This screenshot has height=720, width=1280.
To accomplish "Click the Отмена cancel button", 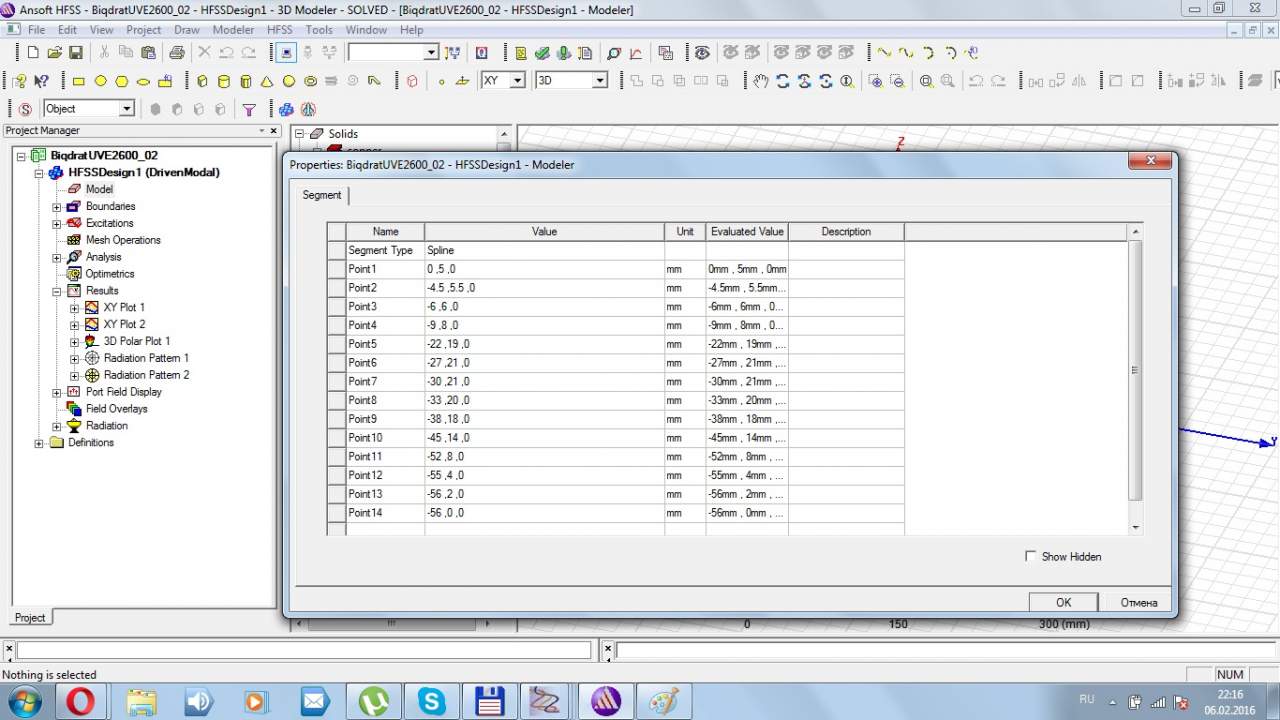I will coord(1138,602).
